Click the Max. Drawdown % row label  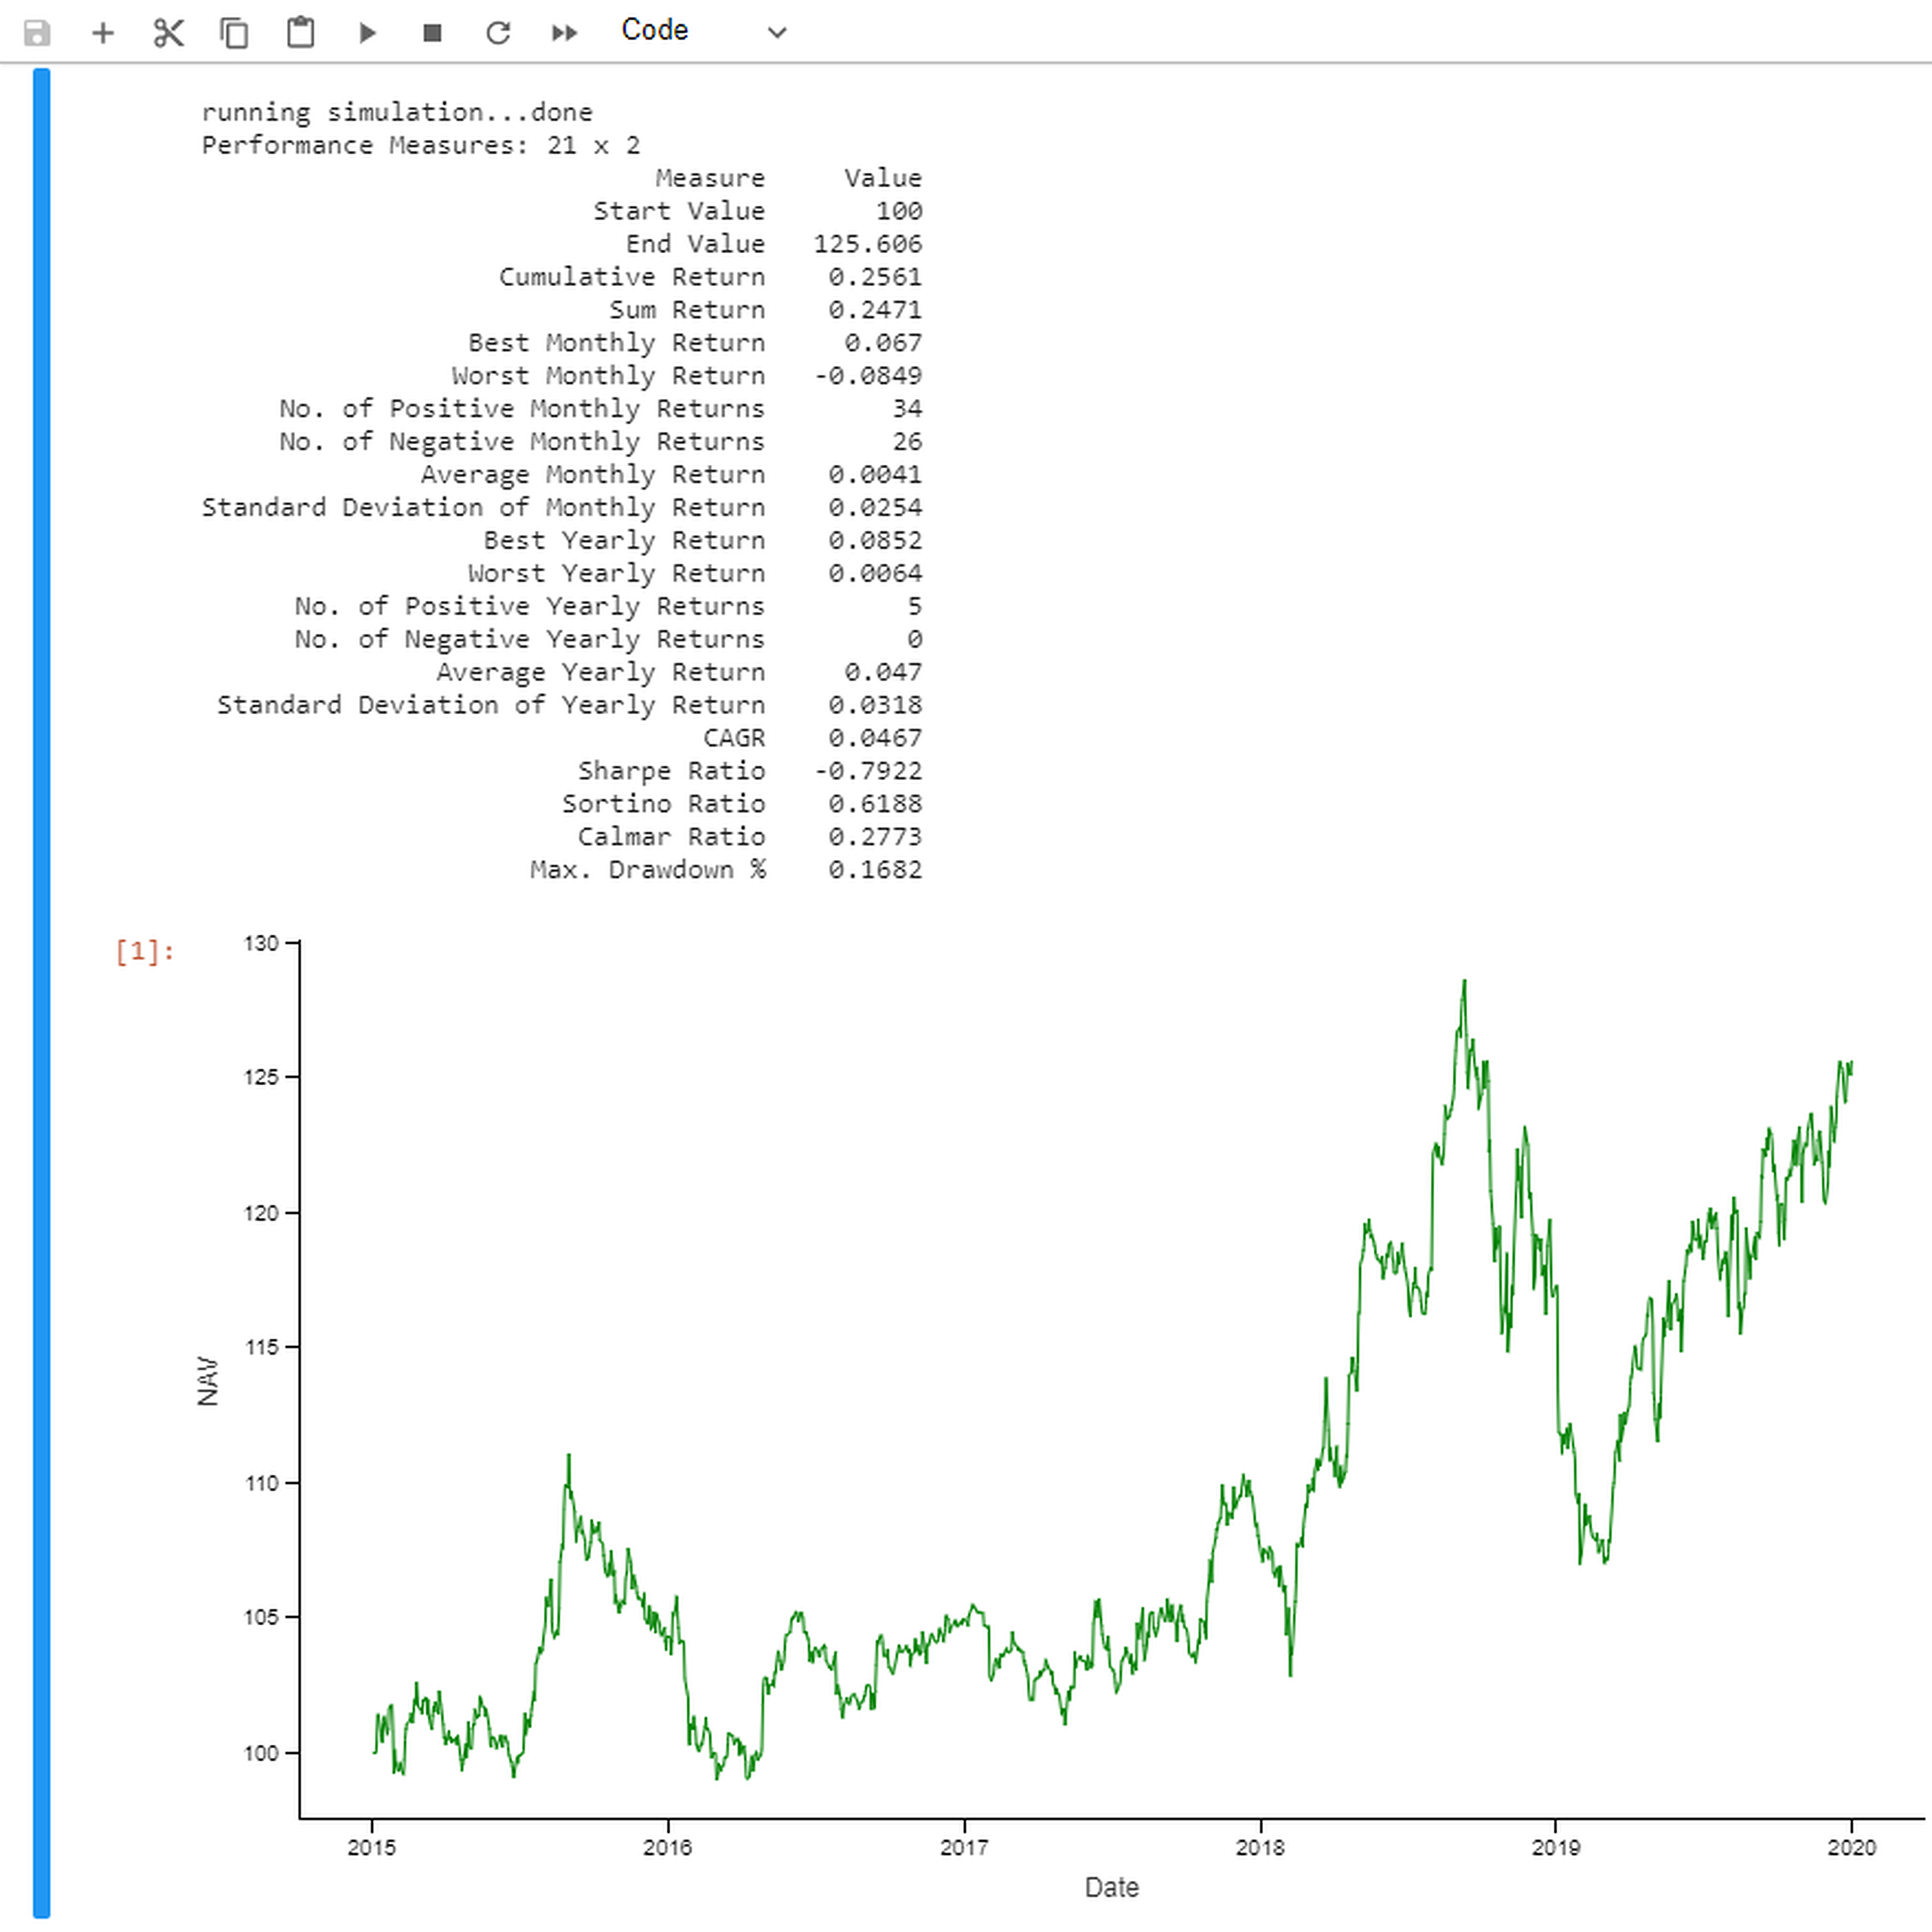click(x=648, y=870)
